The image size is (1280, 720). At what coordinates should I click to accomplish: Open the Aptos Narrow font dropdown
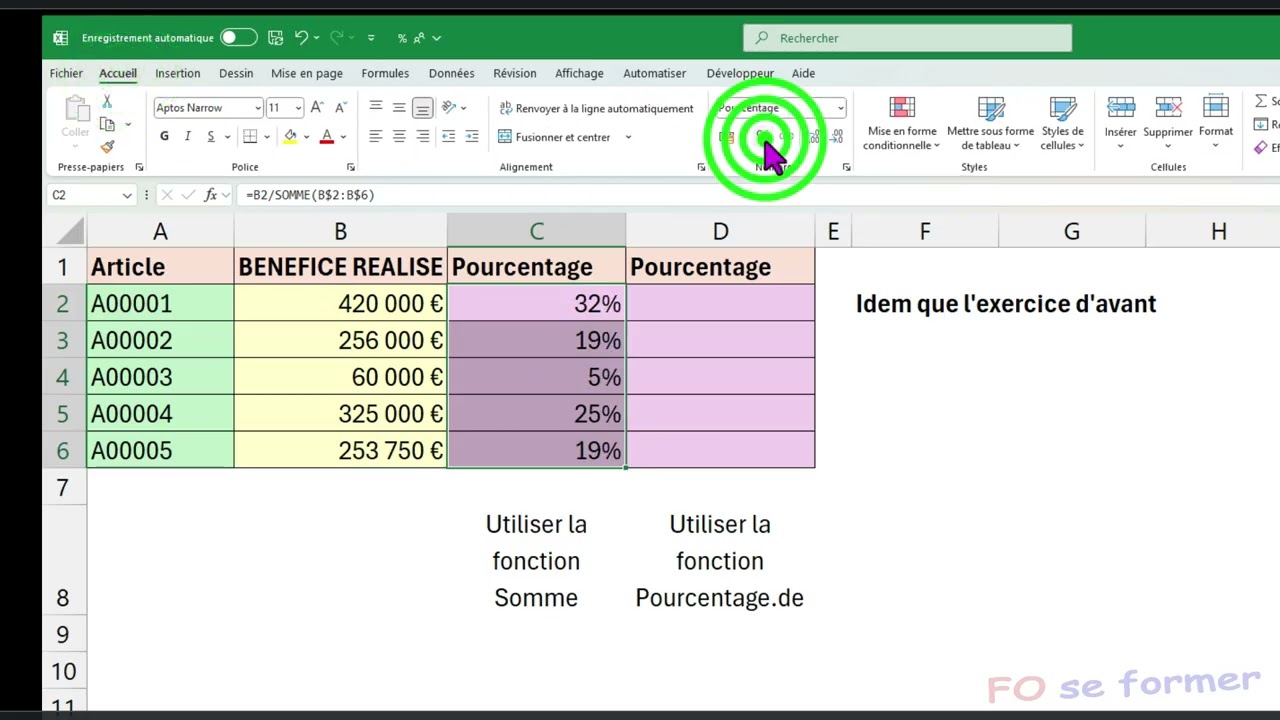coord(257,108)
